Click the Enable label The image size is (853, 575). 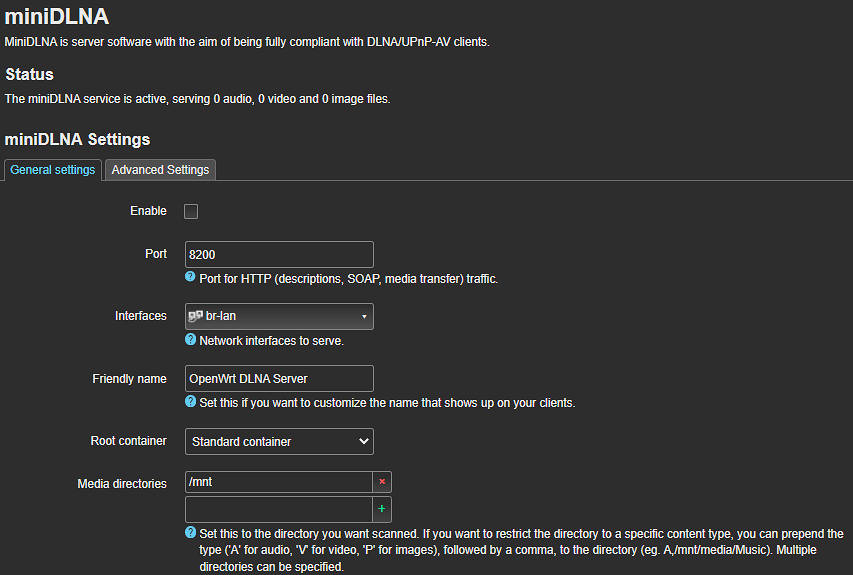pyautogui.click(x=148, y=211)
